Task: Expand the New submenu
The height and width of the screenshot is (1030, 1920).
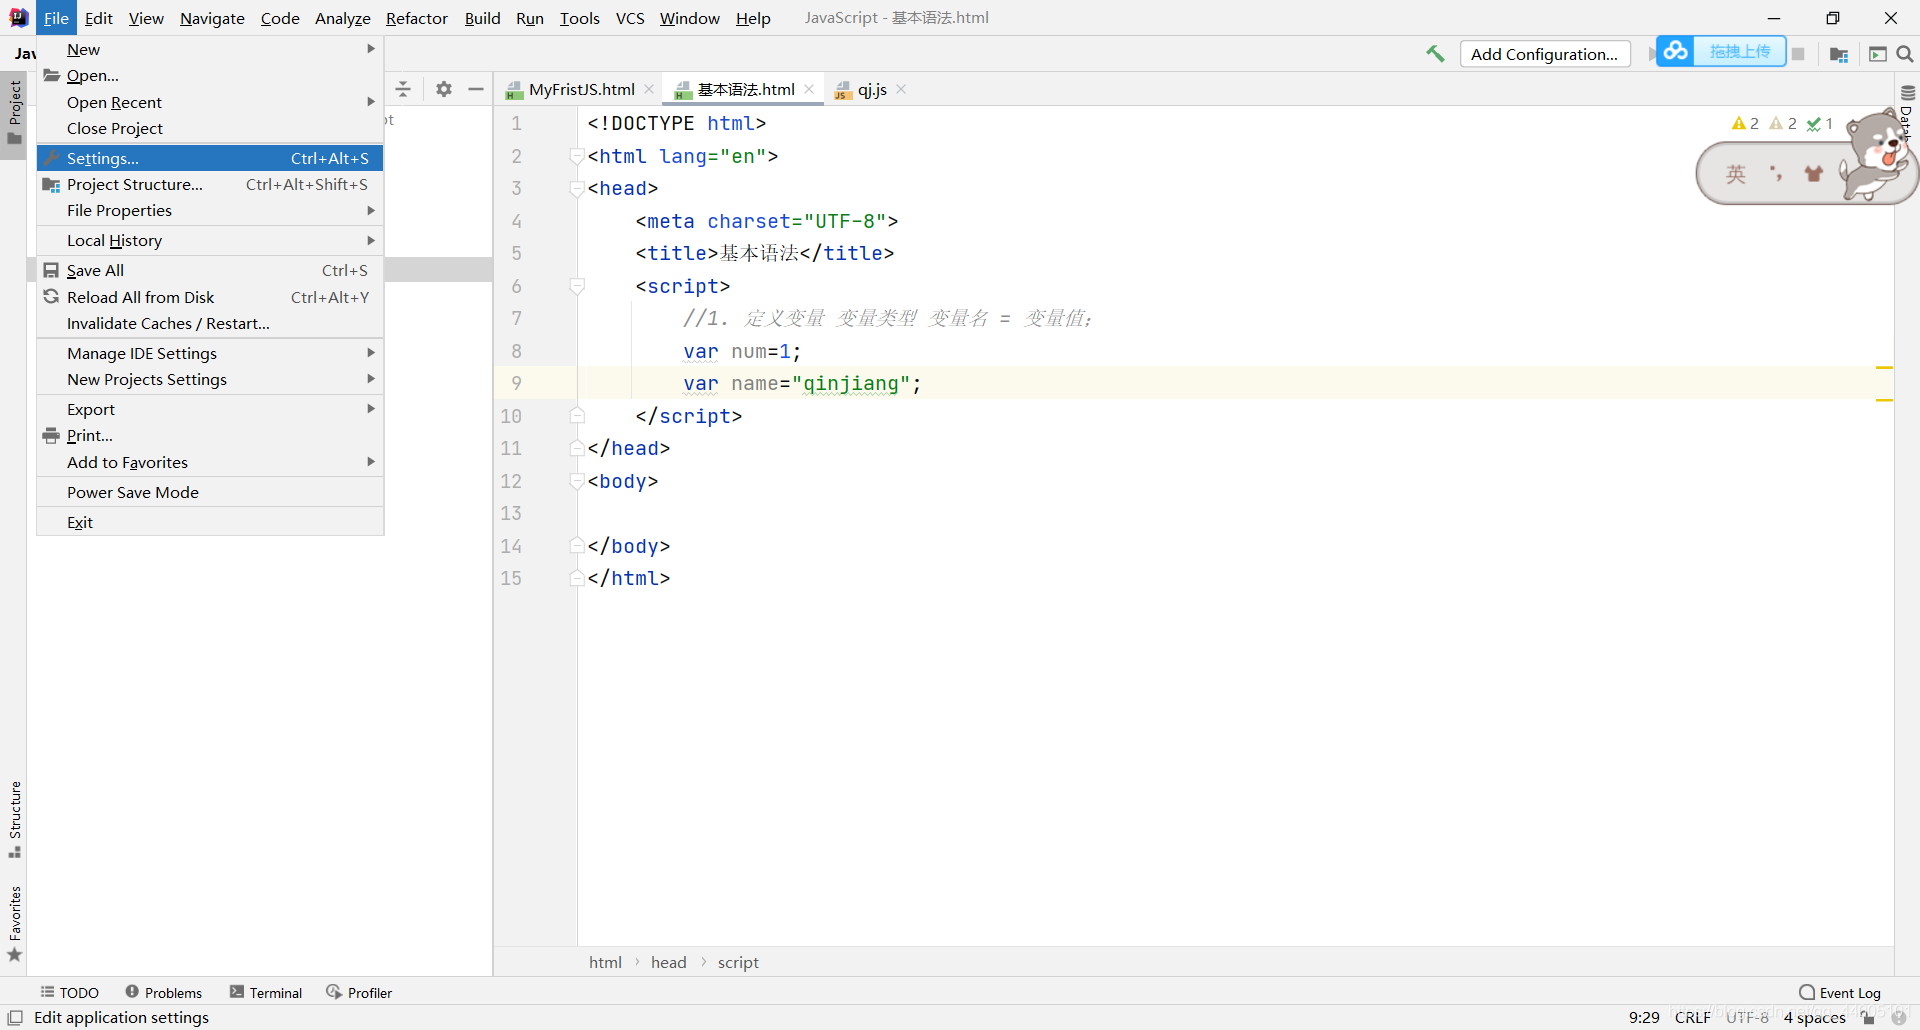Action: tap(210, 49)
